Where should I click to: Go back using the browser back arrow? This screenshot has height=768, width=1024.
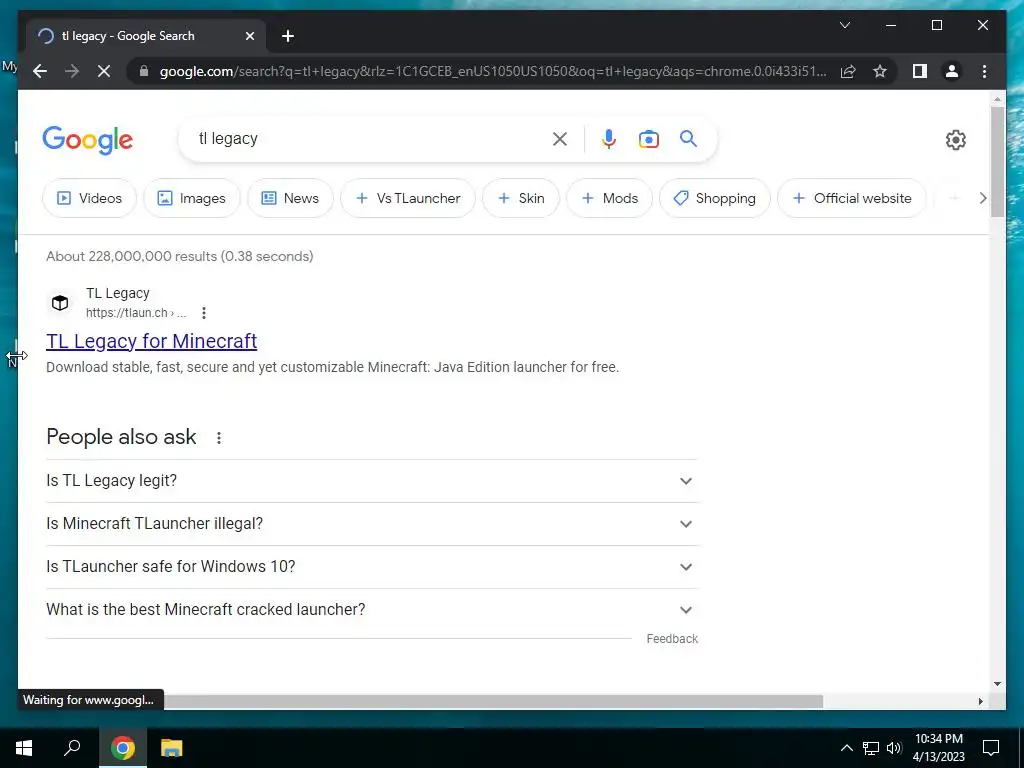(40, 71)
